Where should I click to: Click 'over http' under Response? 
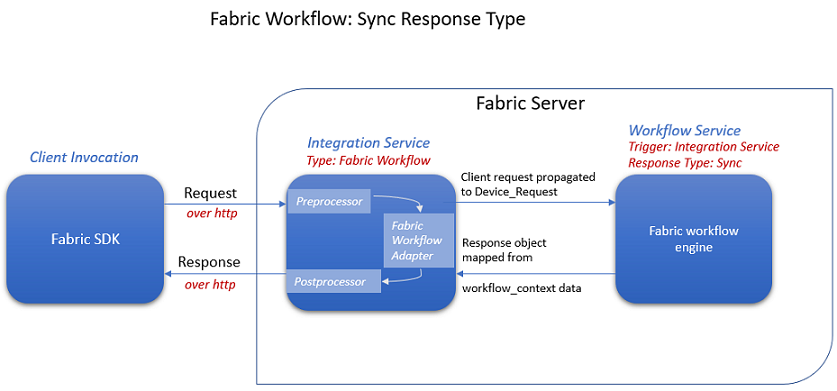pyautogui.click(x=210, y=285)
